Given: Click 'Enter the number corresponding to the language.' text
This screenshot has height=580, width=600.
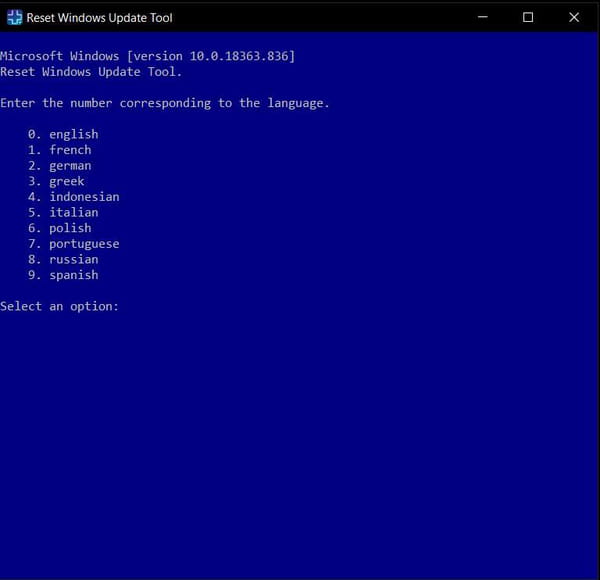Looking at the screenshot, I should [165, 103].
